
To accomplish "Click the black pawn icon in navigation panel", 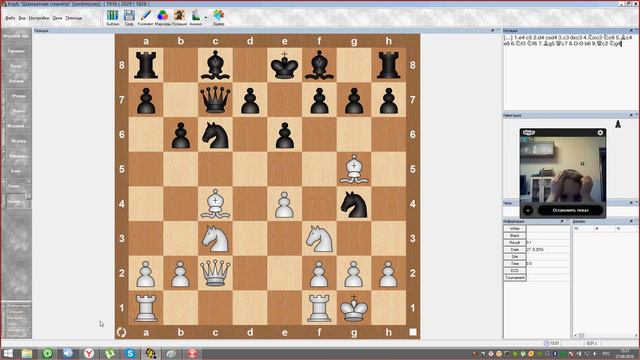I will click(x=618, y=124).
